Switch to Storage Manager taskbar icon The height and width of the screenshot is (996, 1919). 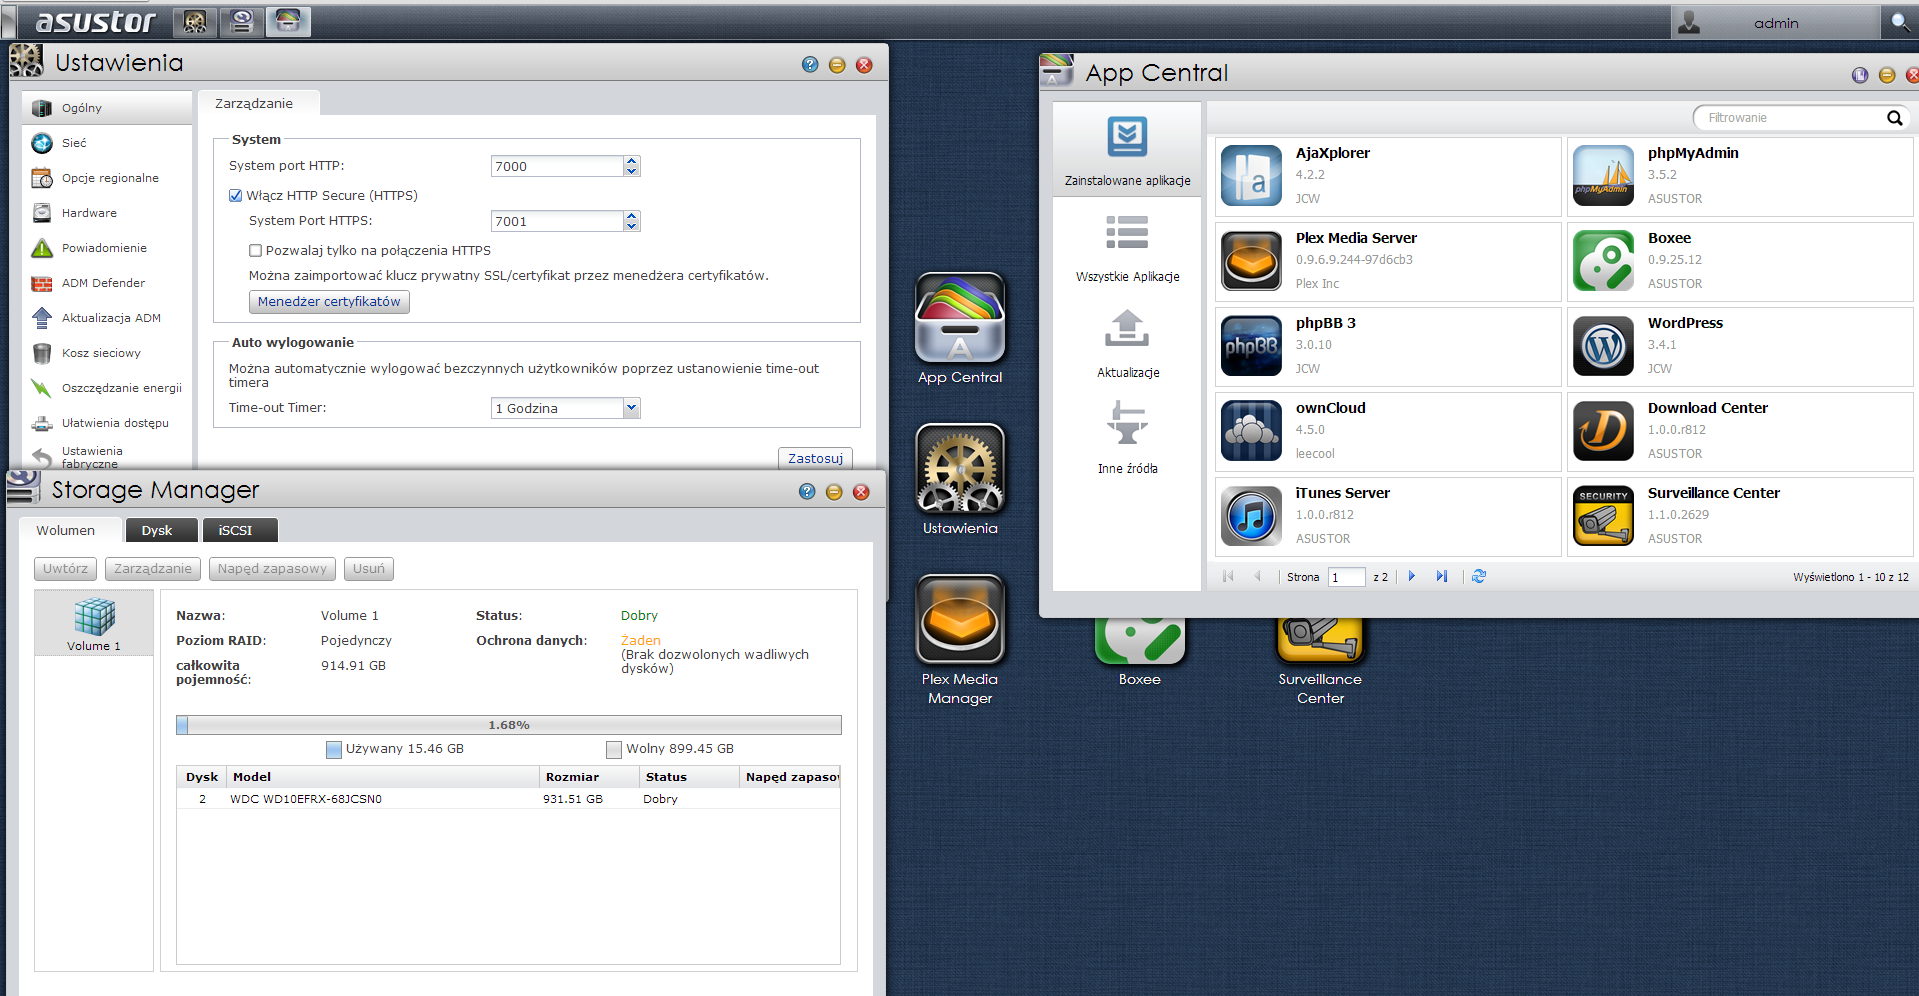[x=241, y=21]
